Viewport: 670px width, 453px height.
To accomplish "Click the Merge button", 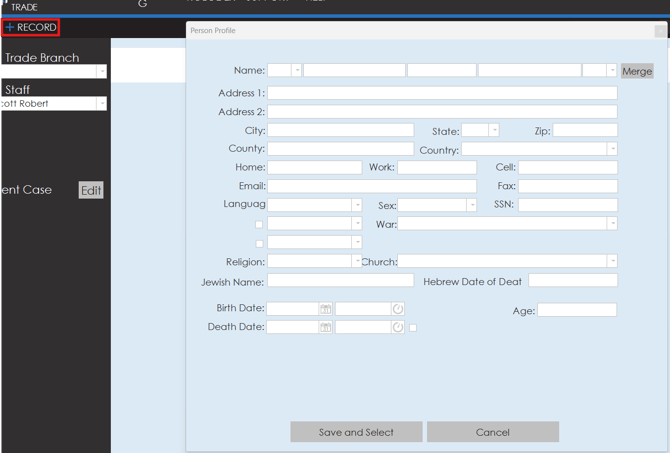I will click(637, 71).
